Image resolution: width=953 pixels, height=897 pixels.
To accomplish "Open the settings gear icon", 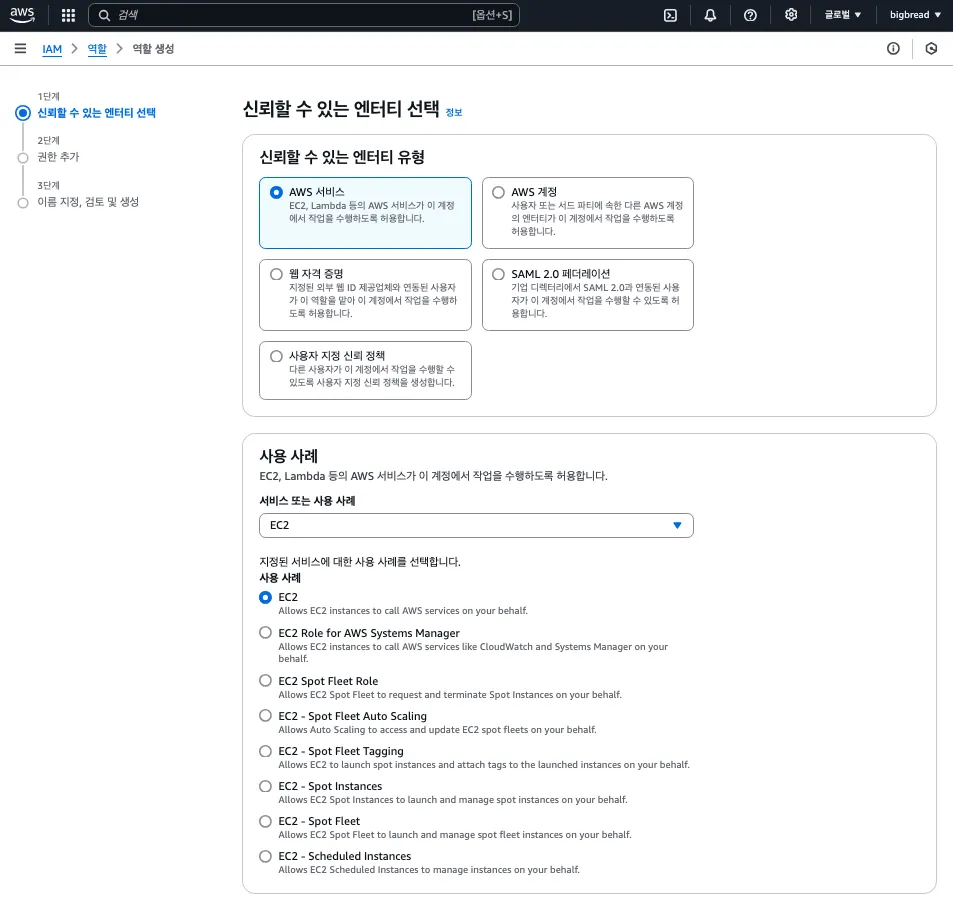I will click(x=791, y=15).
